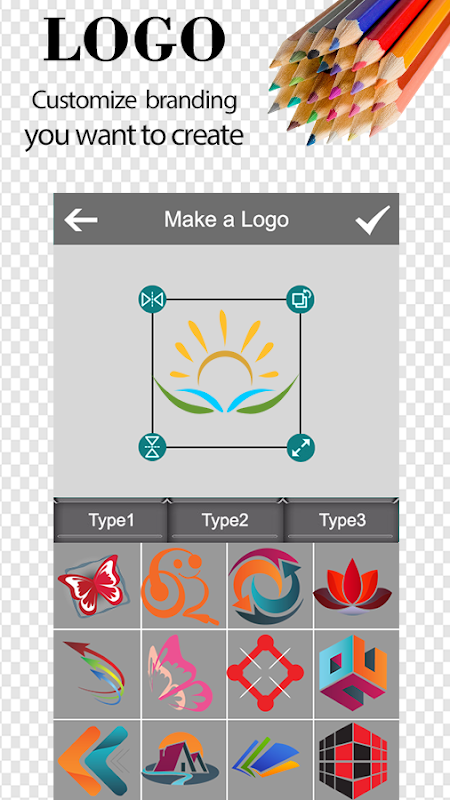Flip logo horizontally using top-left handle
Image resolution: width=450 pixels, height=800 pixels.
(x=153, y=299)
